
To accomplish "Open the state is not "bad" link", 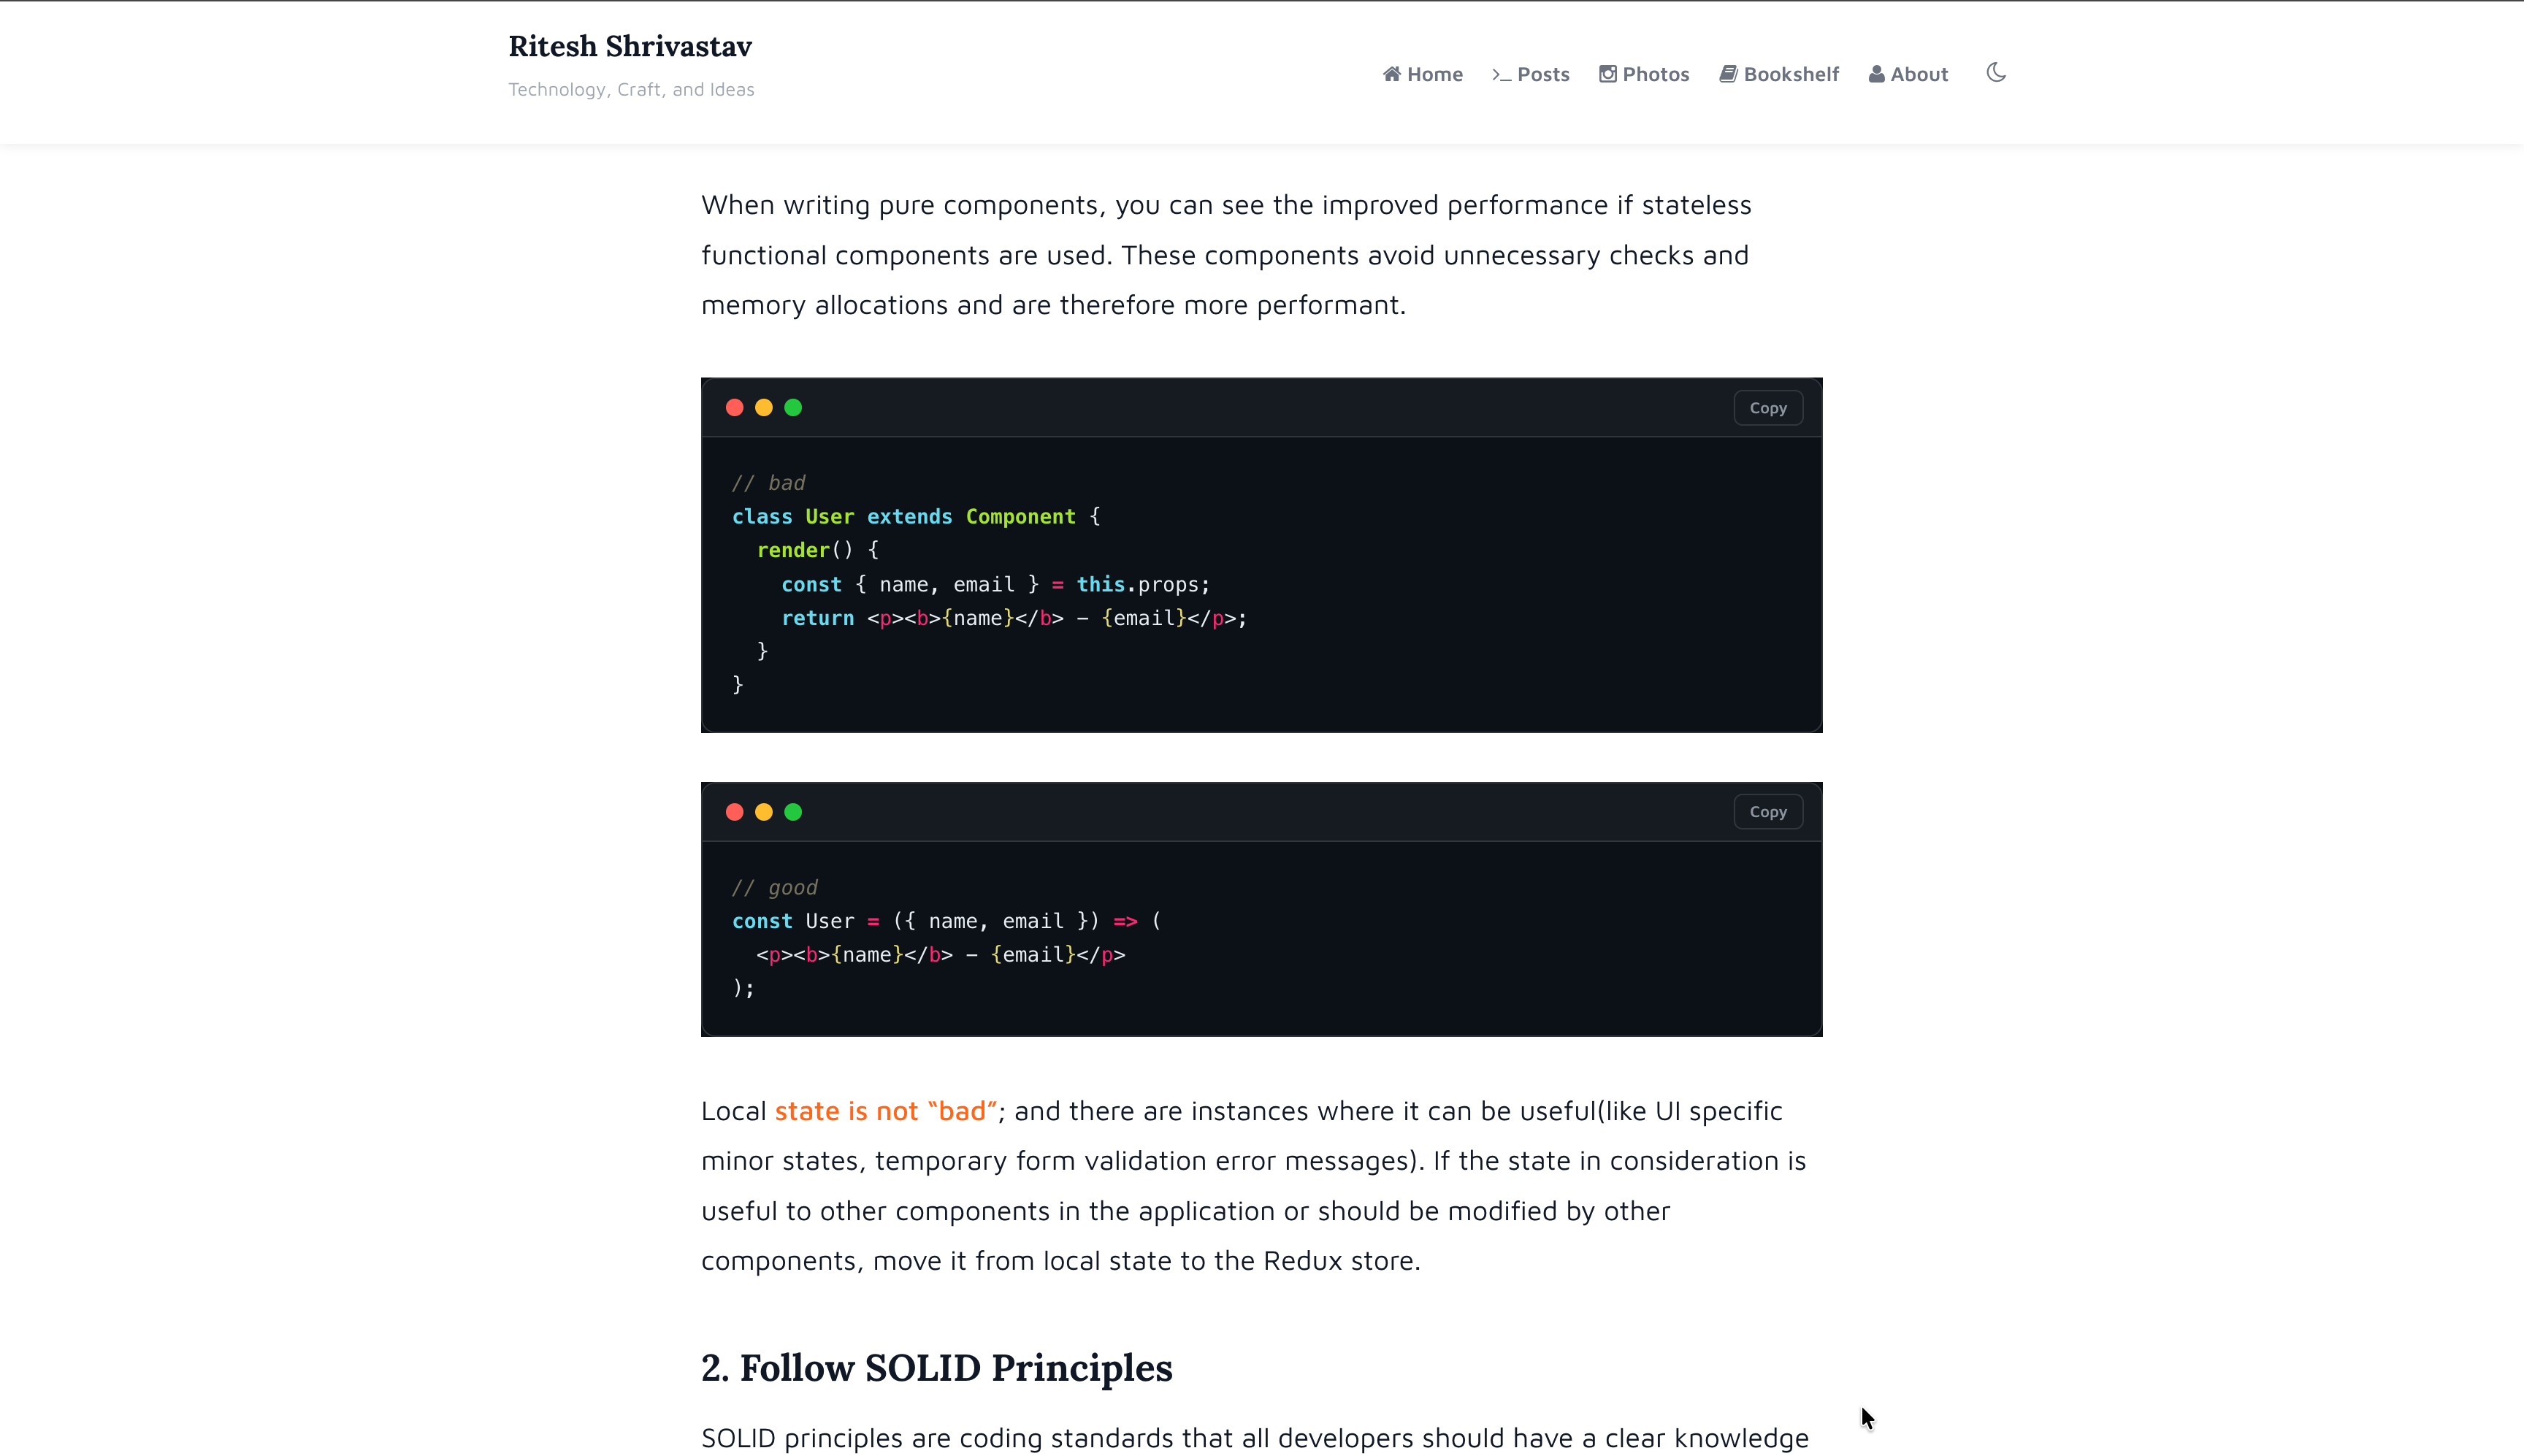I will coord(885,1111).
